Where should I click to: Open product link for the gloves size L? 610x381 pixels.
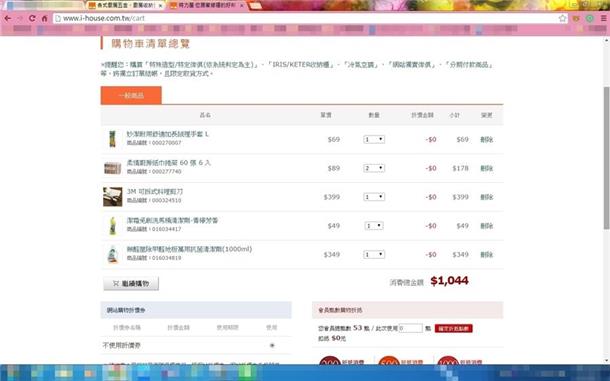click(x=168, y=134)
